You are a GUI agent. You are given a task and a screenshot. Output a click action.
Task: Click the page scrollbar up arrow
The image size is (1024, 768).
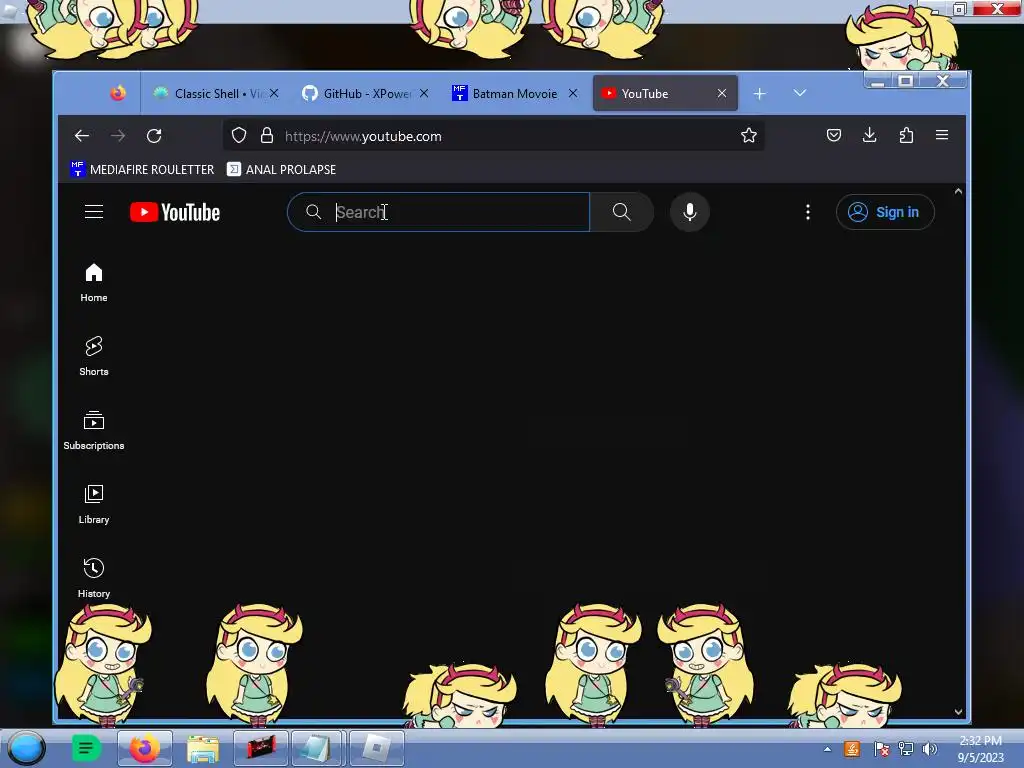pyautogui.click(x=958, y=191)
